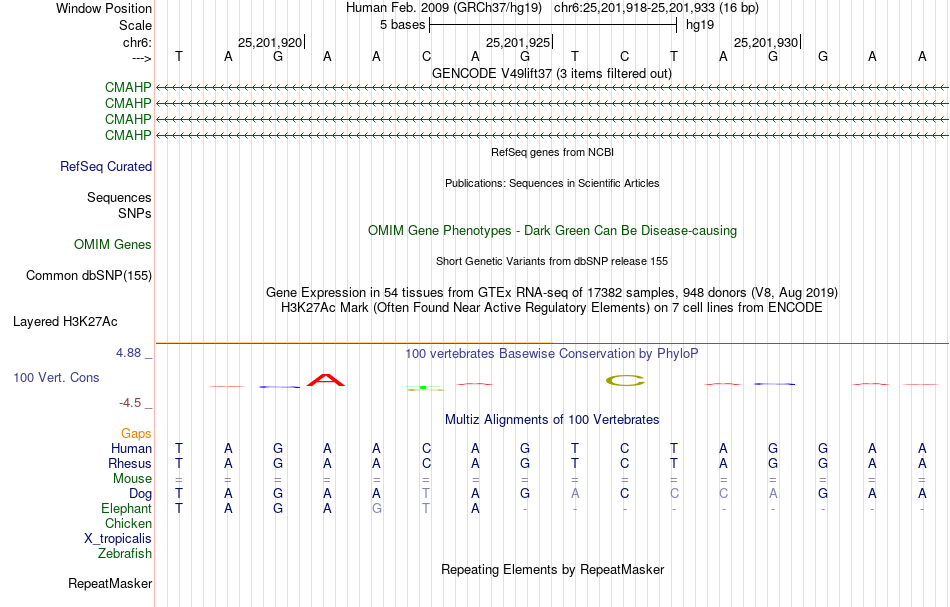Select the Rhesus species row label
Image resolution: width=950 pixels, height=607 pixels.
[130, 464]
